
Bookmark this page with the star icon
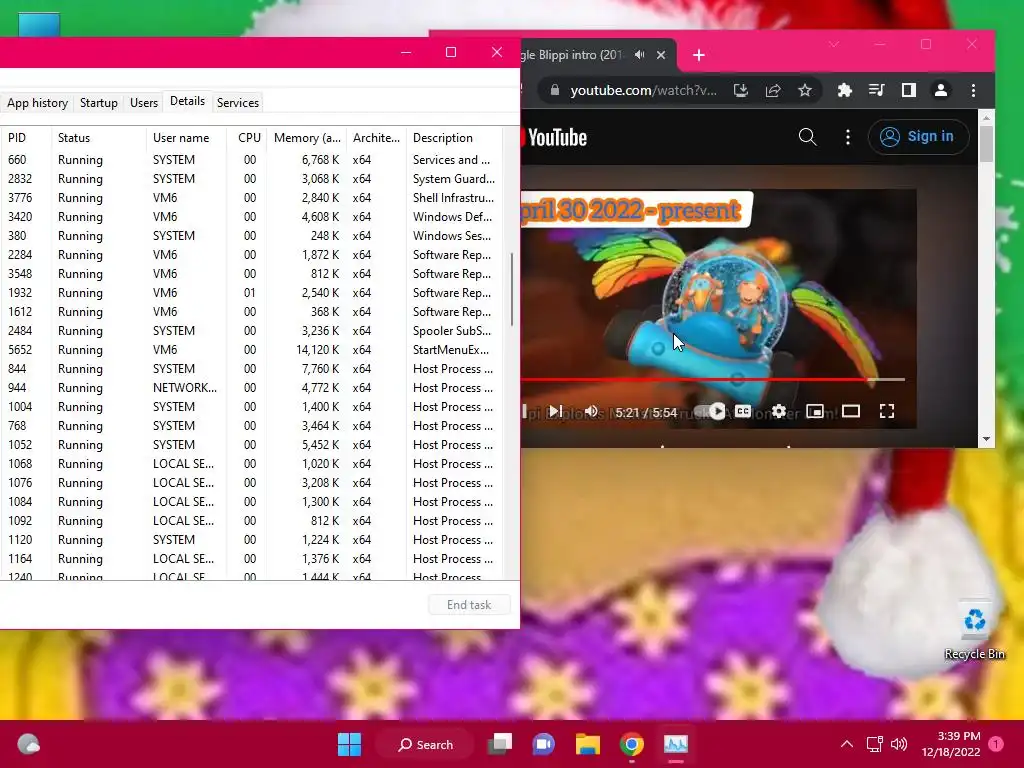805,90
